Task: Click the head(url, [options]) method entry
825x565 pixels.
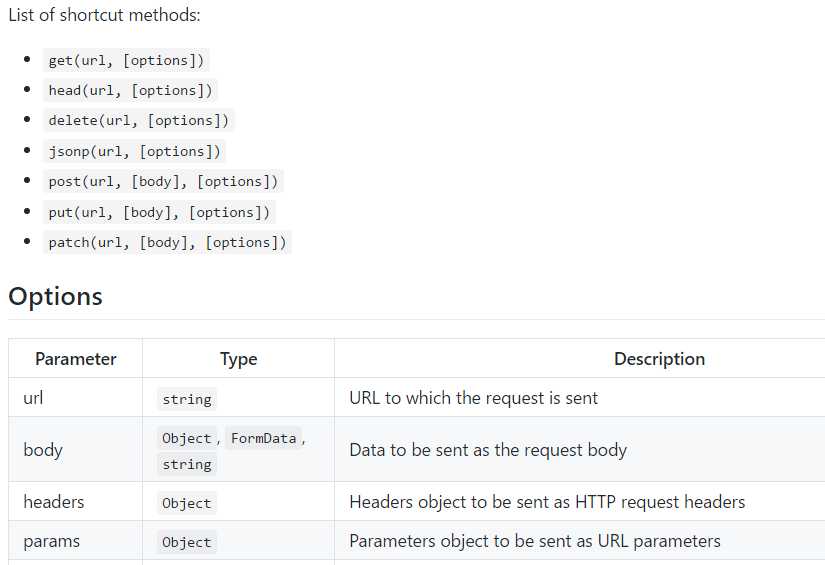Action: pyautogui.click(x=130, y=90)
